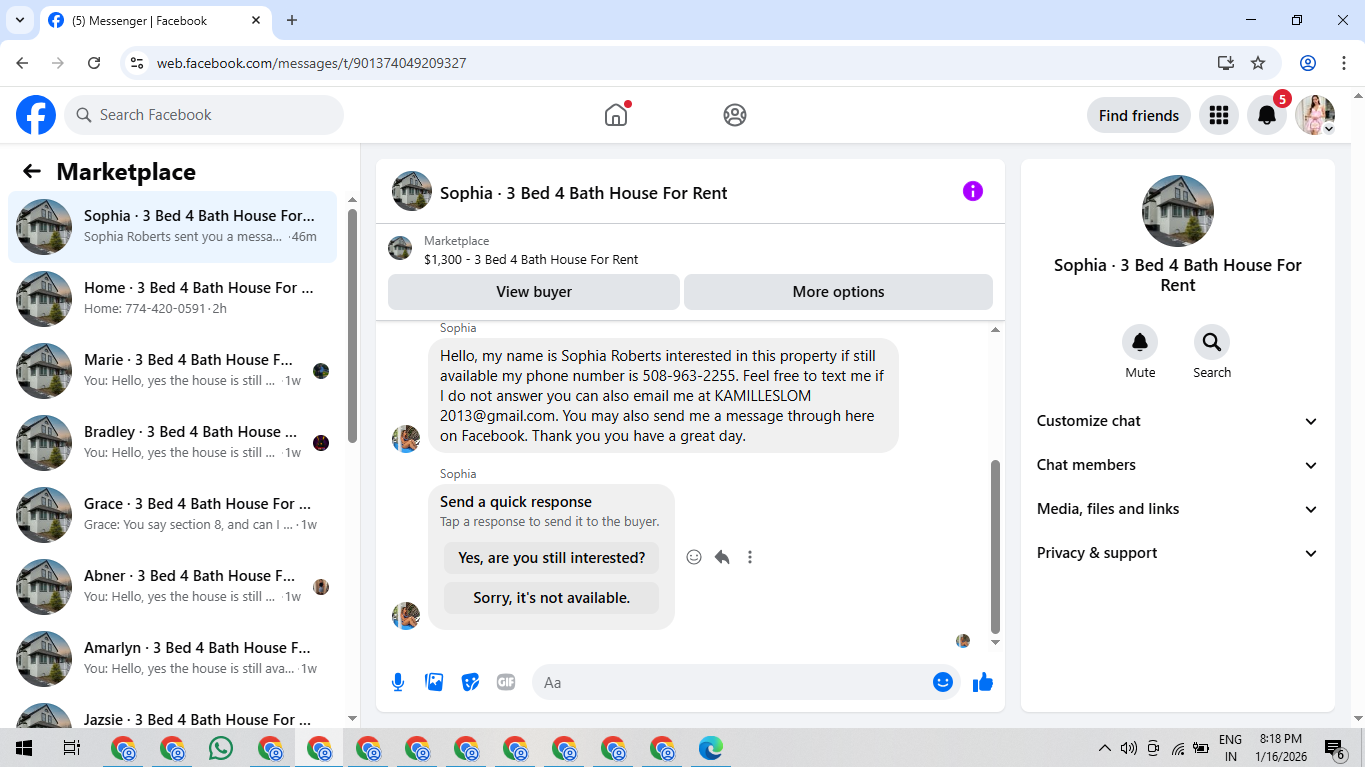Choose a GIF icon

pos(506,682)
